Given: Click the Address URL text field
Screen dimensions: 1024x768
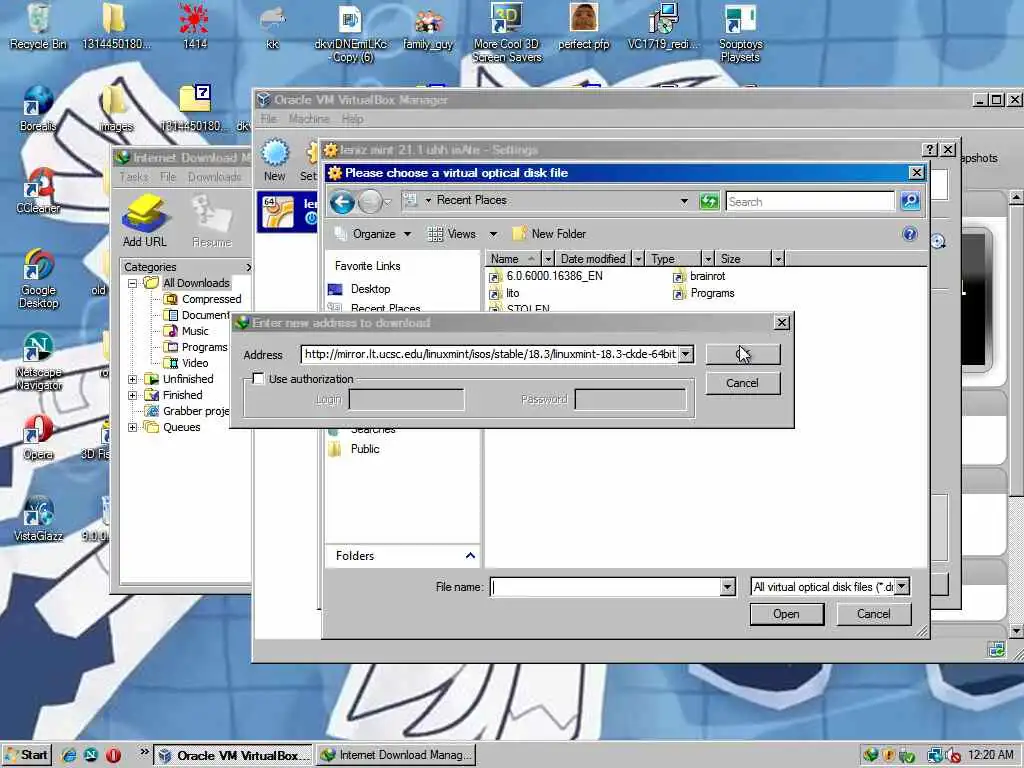Looking at the screenshot, I should pos(490,354).
